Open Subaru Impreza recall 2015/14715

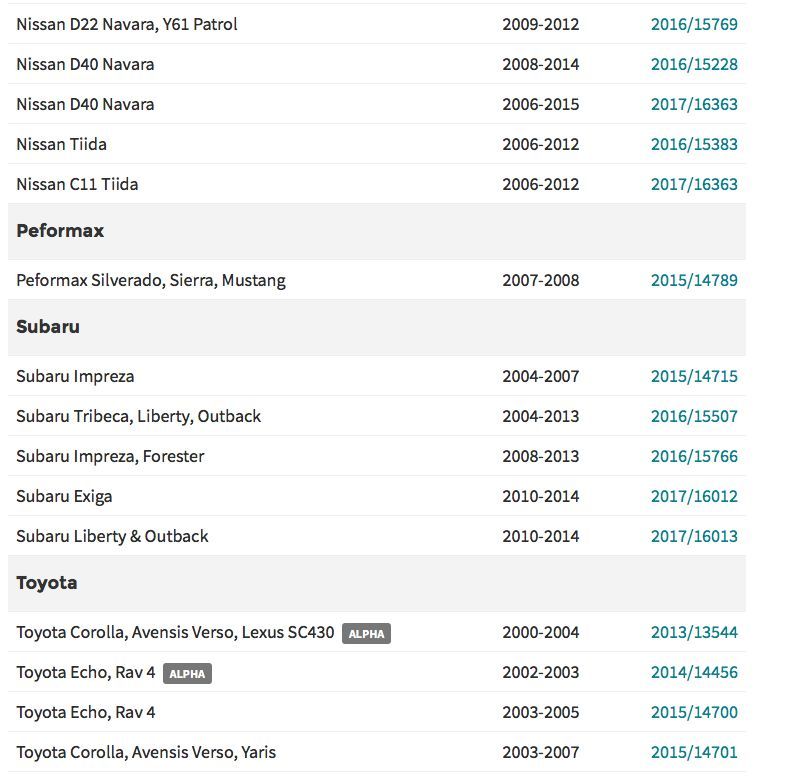[694, 376]
